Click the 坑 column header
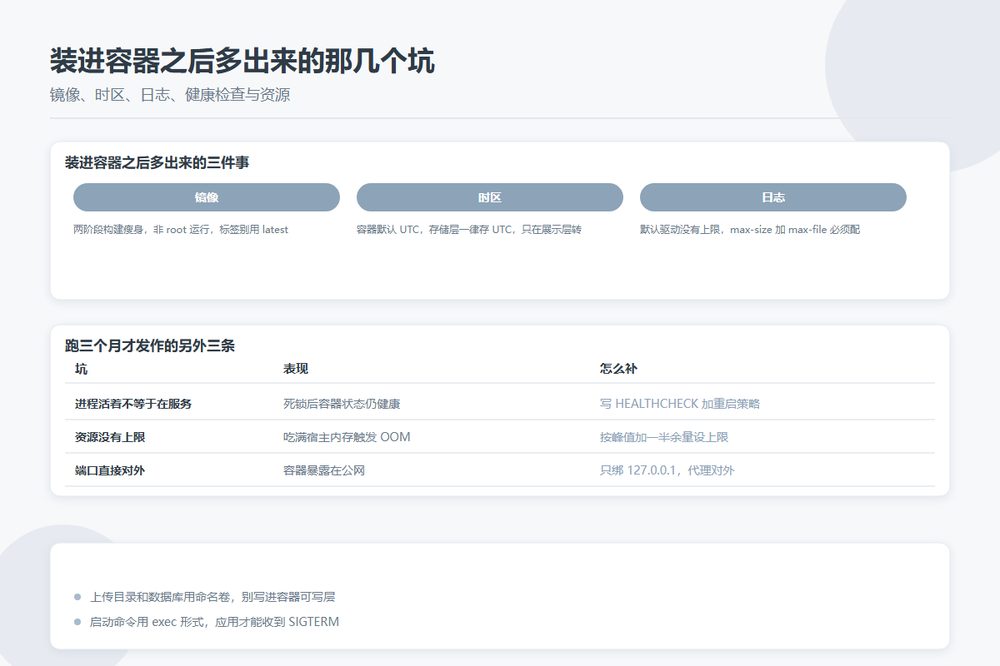Screen dimensions: 1000x666 coord(81,369)
